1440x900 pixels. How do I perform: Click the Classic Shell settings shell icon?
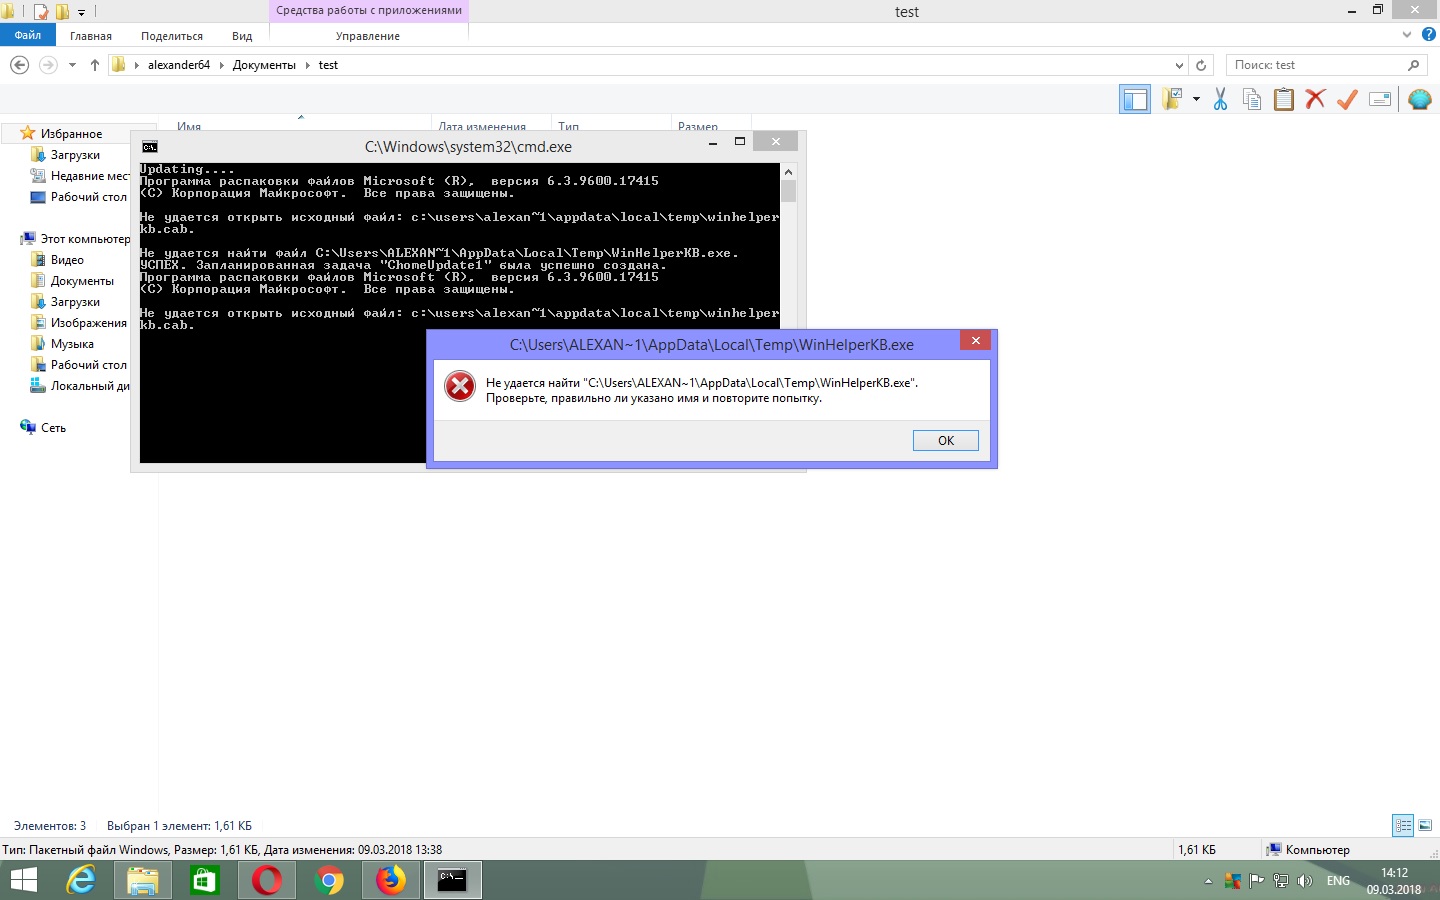coord(1419,99)
